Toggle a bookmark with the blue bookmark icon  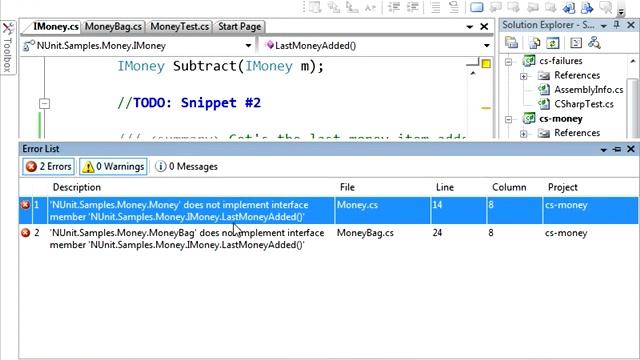pyautogui.click(x=477, y=7)
